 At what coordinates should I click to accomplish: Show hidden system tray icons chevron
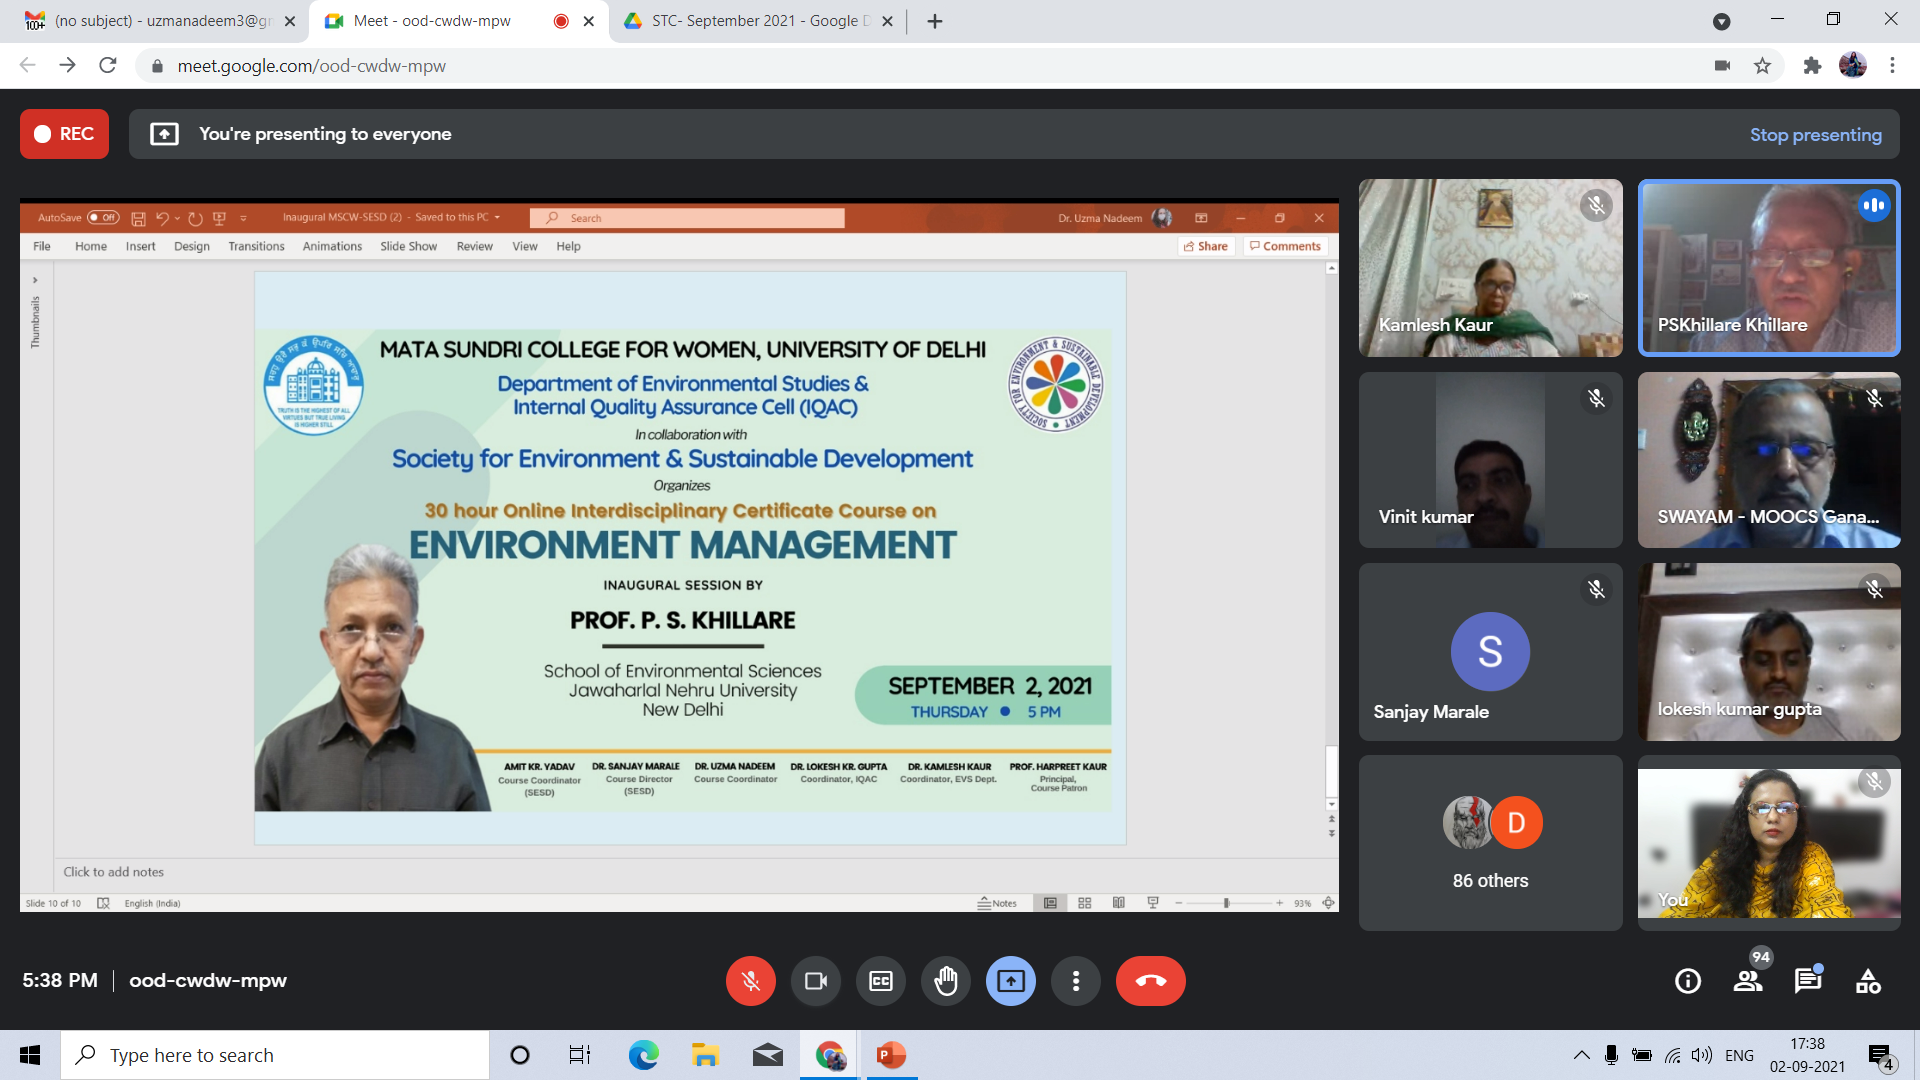[1581, 1055]
